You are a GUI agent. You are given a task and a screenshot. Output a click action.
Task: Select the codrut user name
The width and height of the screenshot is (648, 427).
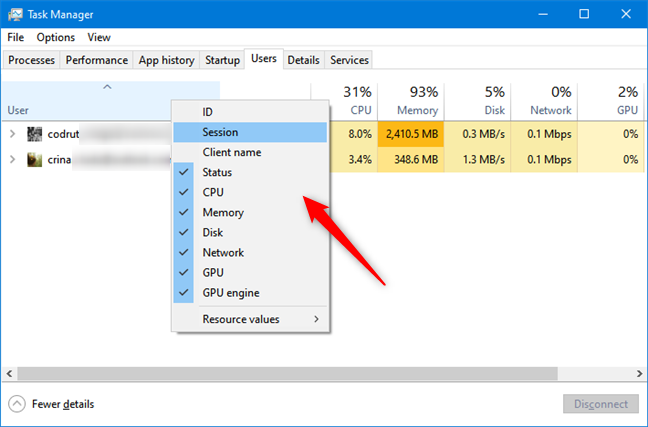coord(63,134)
